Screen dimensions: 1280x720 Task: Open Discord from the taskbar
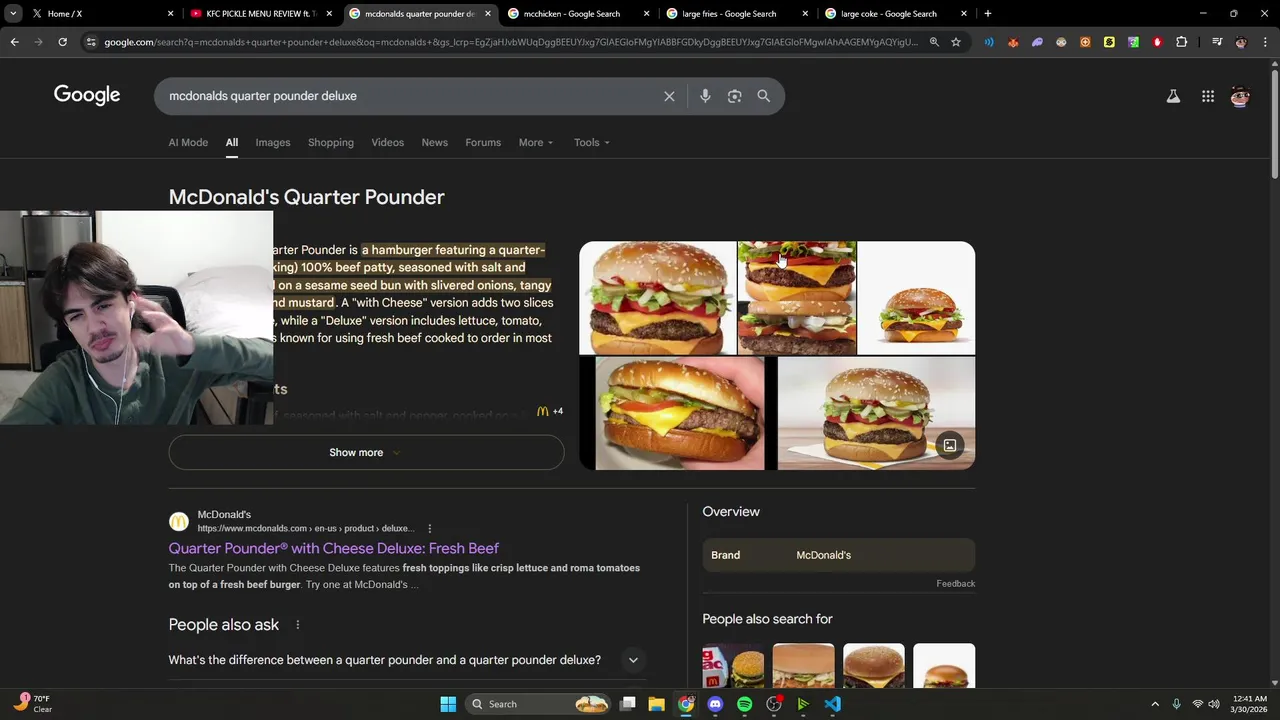[715, 704]
